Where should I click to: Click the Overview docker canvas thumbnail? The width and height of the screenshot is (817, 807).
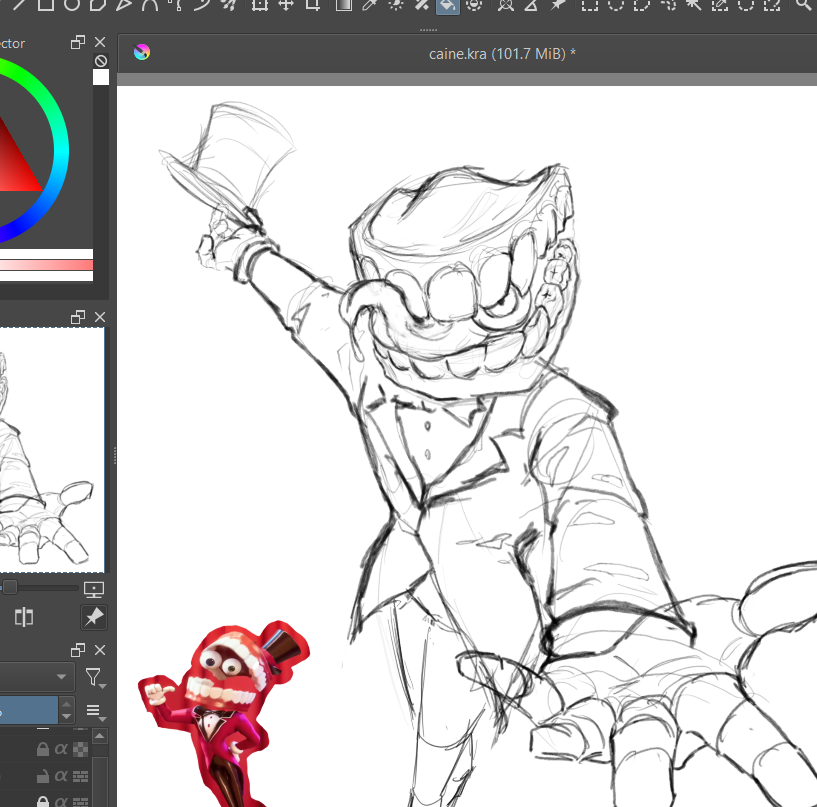52,450
